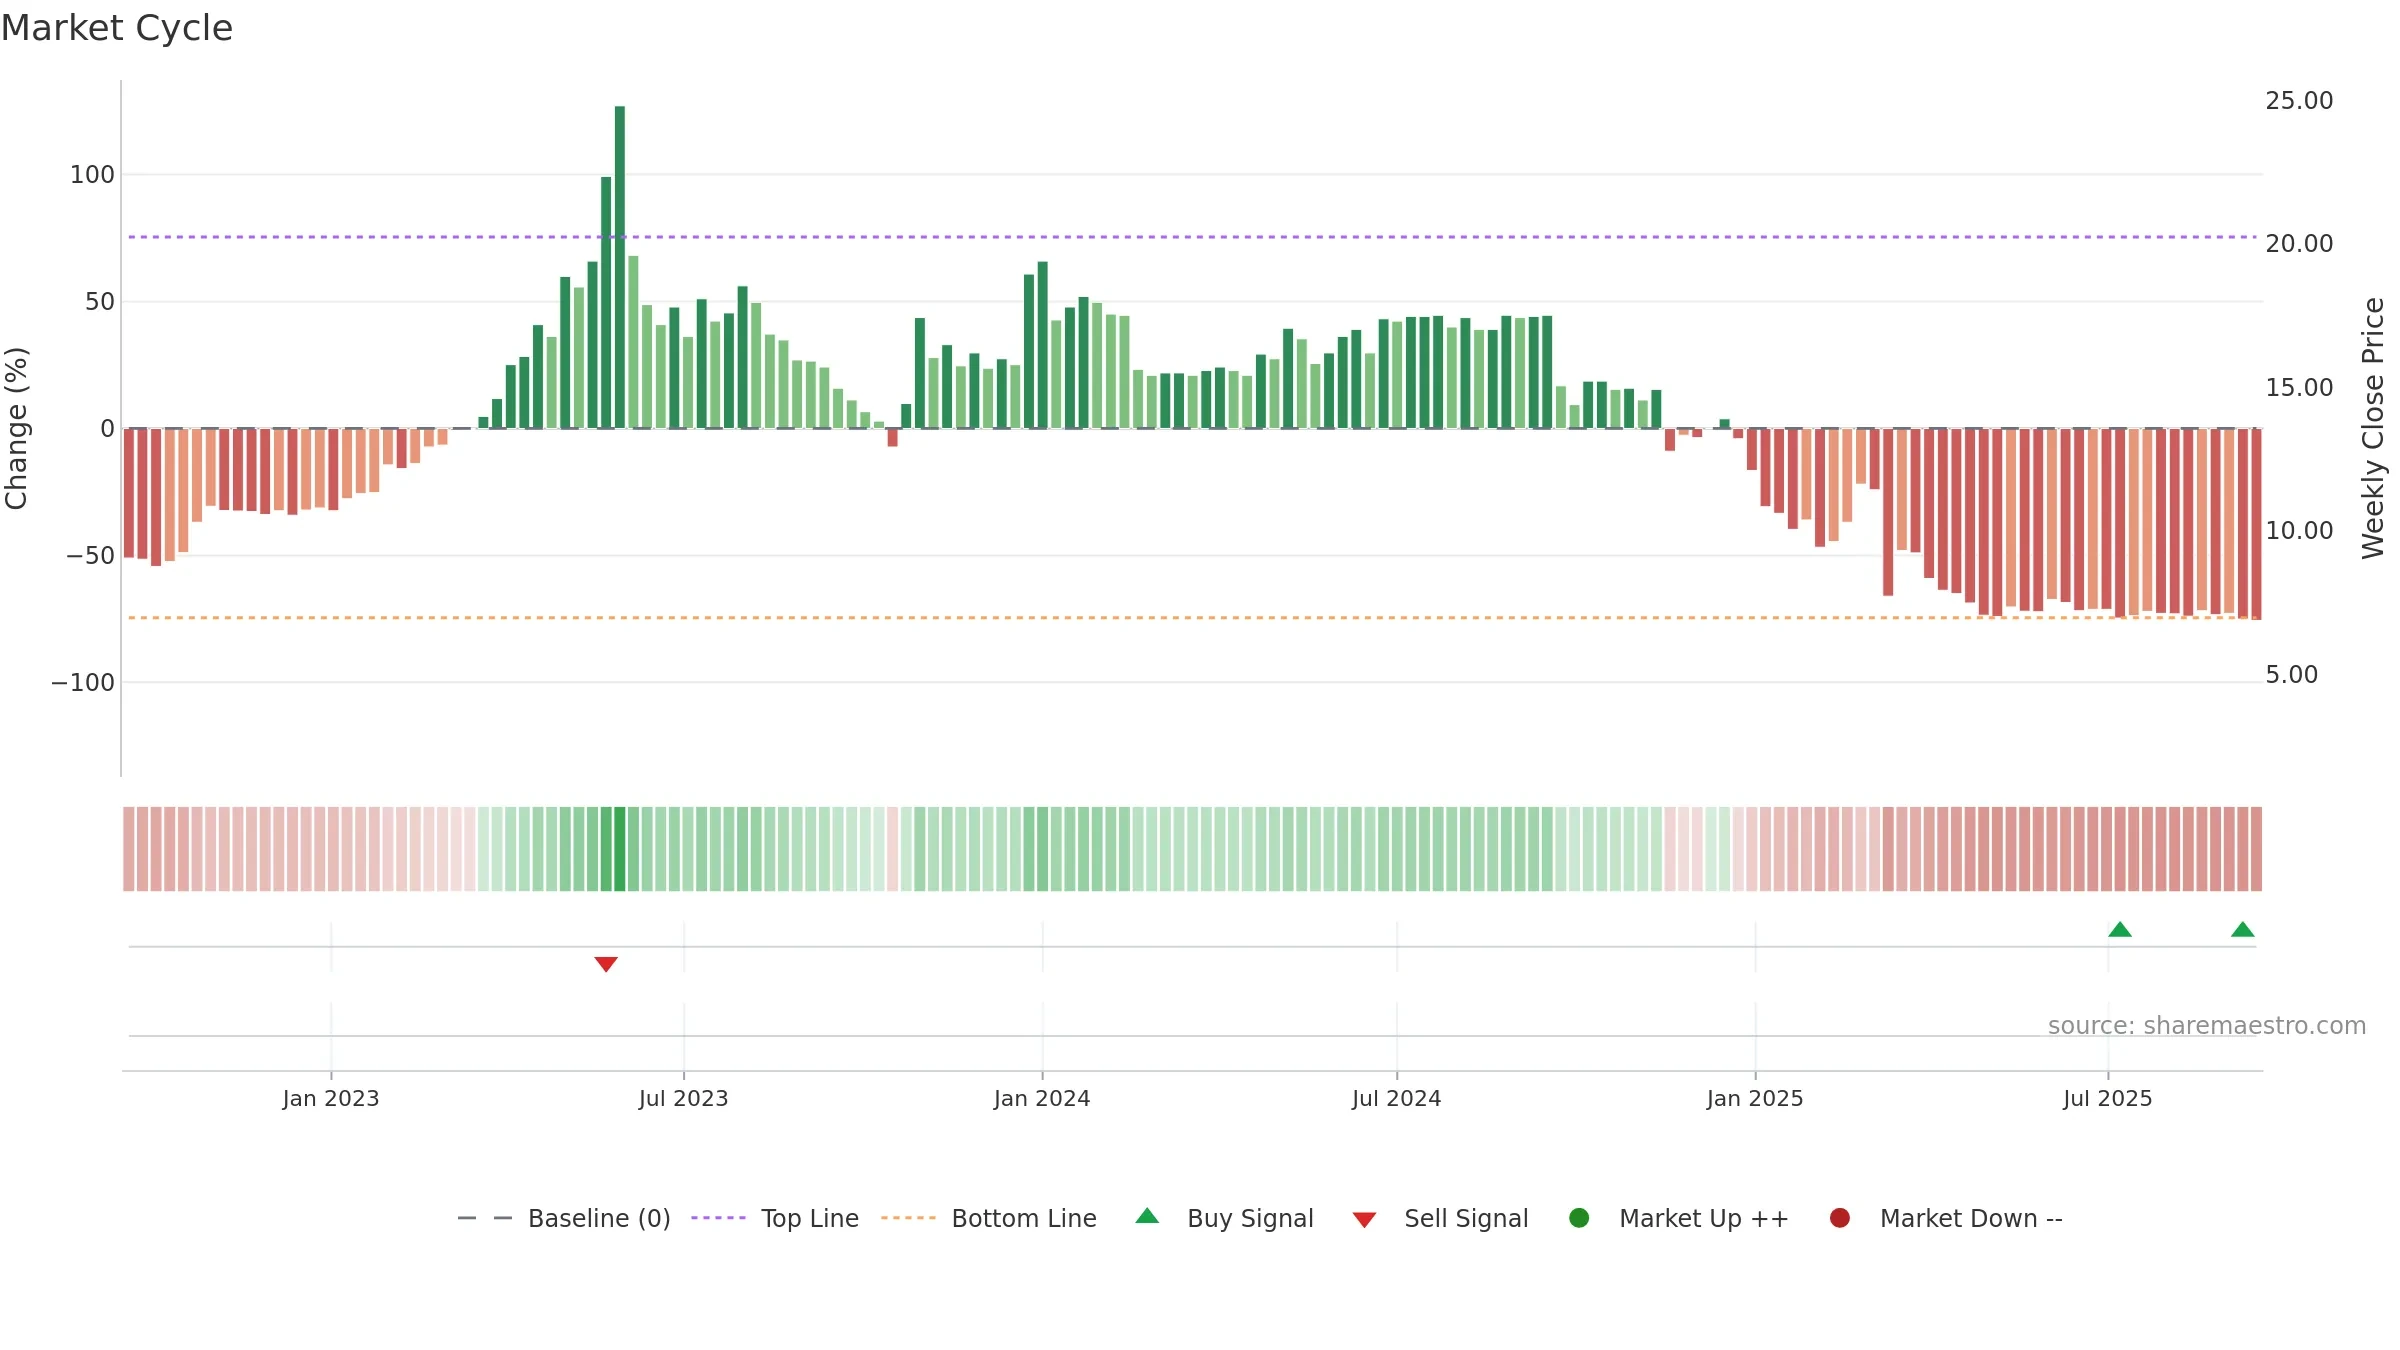Click the darkest green cell in the heatmap strip
The image size is (2400, 1350).
(x=619, y=848)
